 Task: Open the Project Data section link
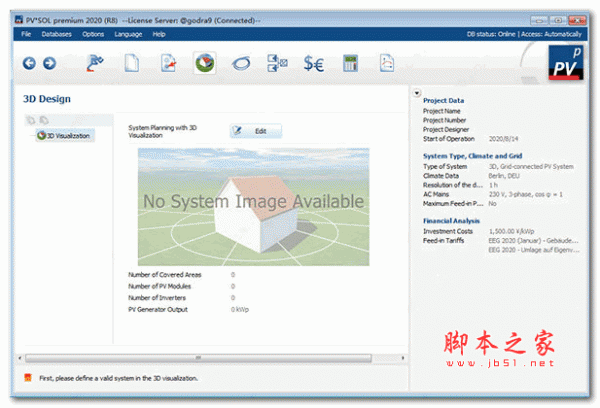click(443, 100)
